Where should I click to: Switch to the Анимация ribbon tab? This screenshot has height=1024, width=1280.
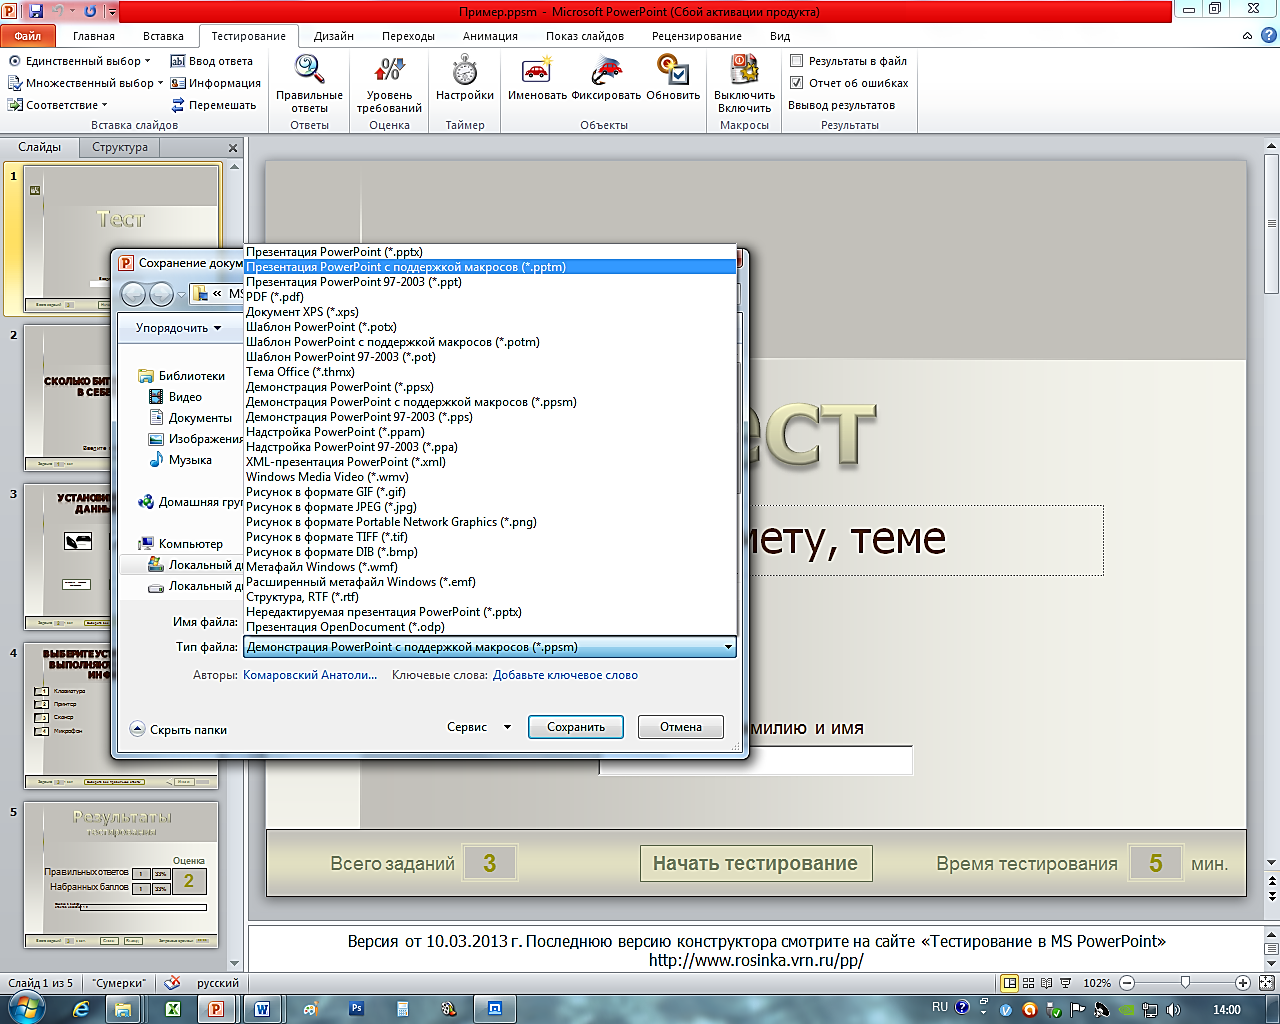(490, 36)
